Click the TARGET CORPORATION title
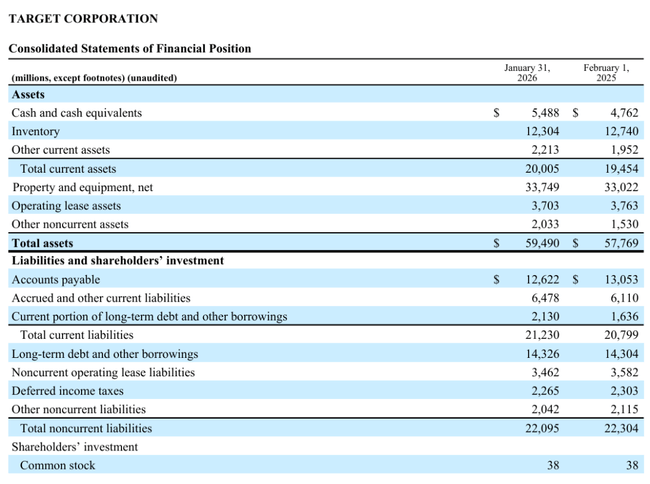The height and width of the screenshot is (484, 650). click(83, 19)
